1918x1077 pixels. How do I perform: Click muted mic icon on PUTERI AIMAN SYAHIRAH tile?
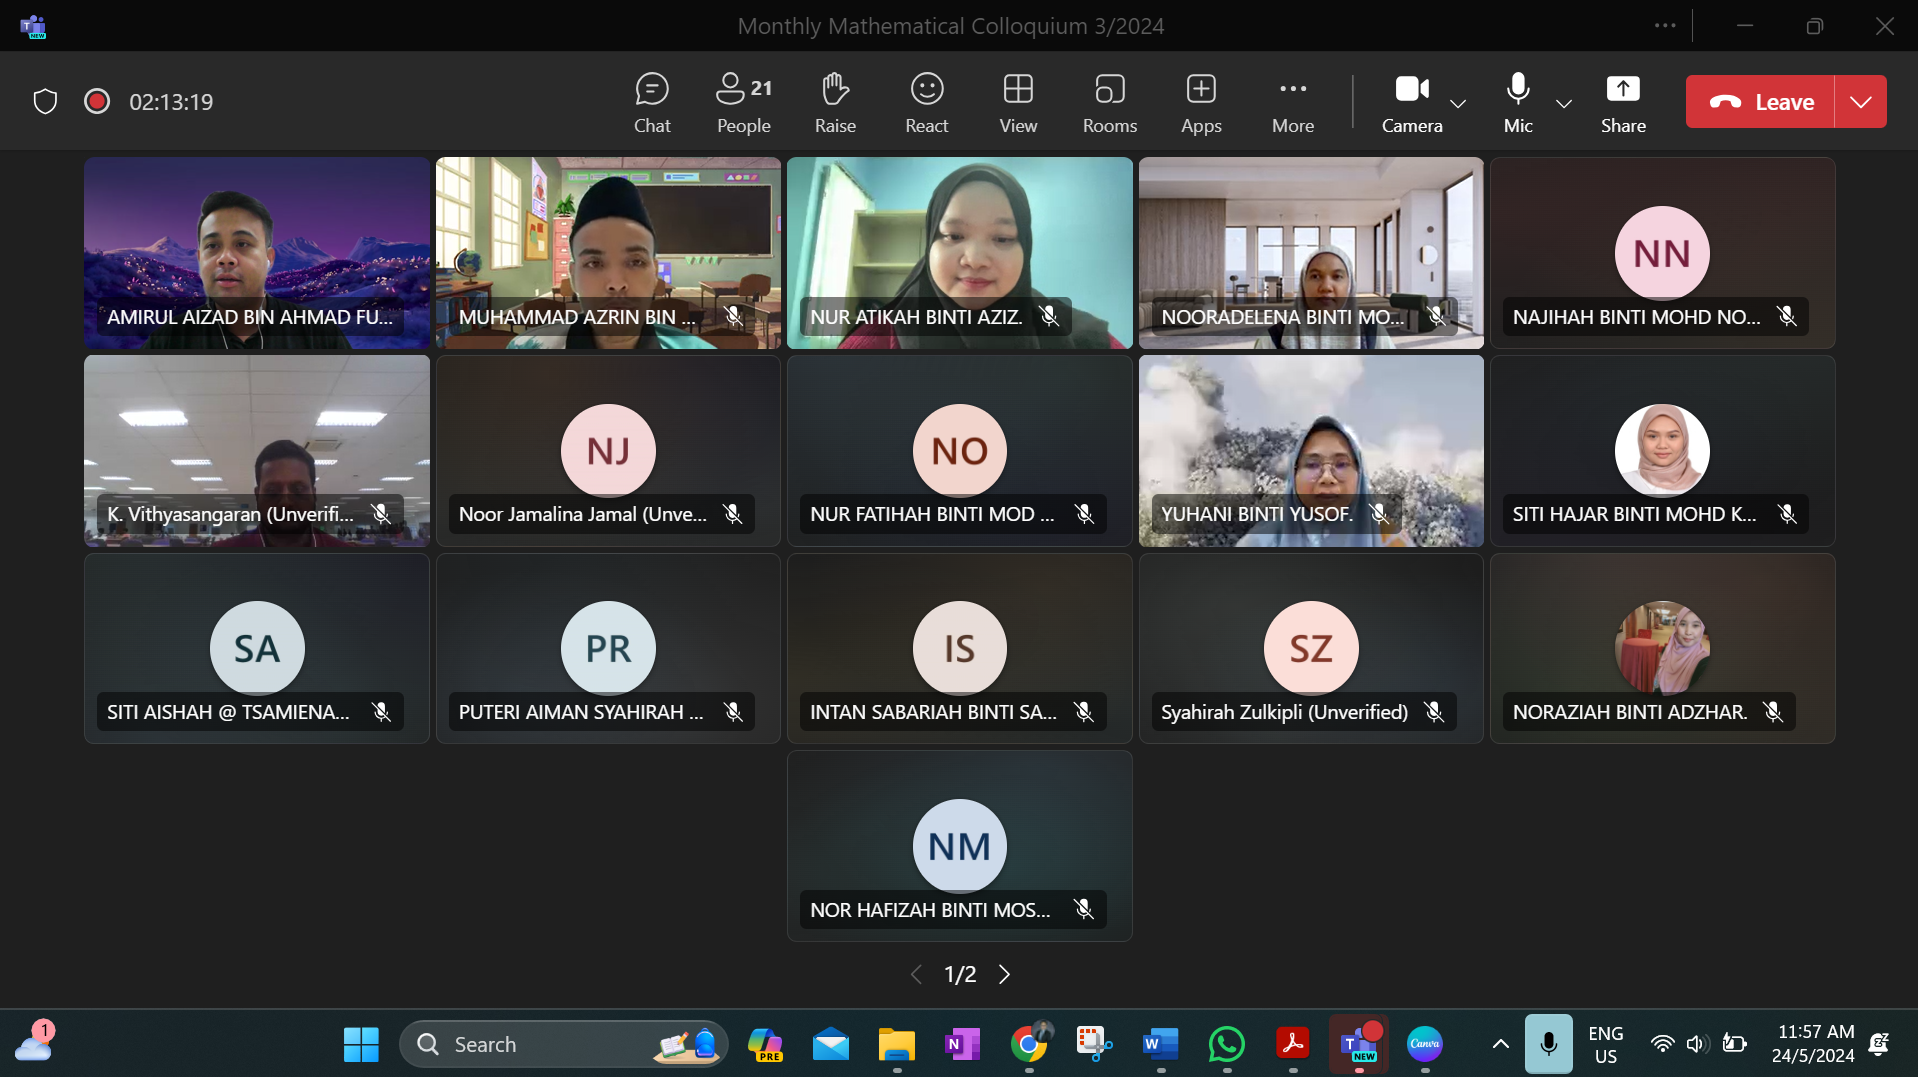(x=733, y=712)
